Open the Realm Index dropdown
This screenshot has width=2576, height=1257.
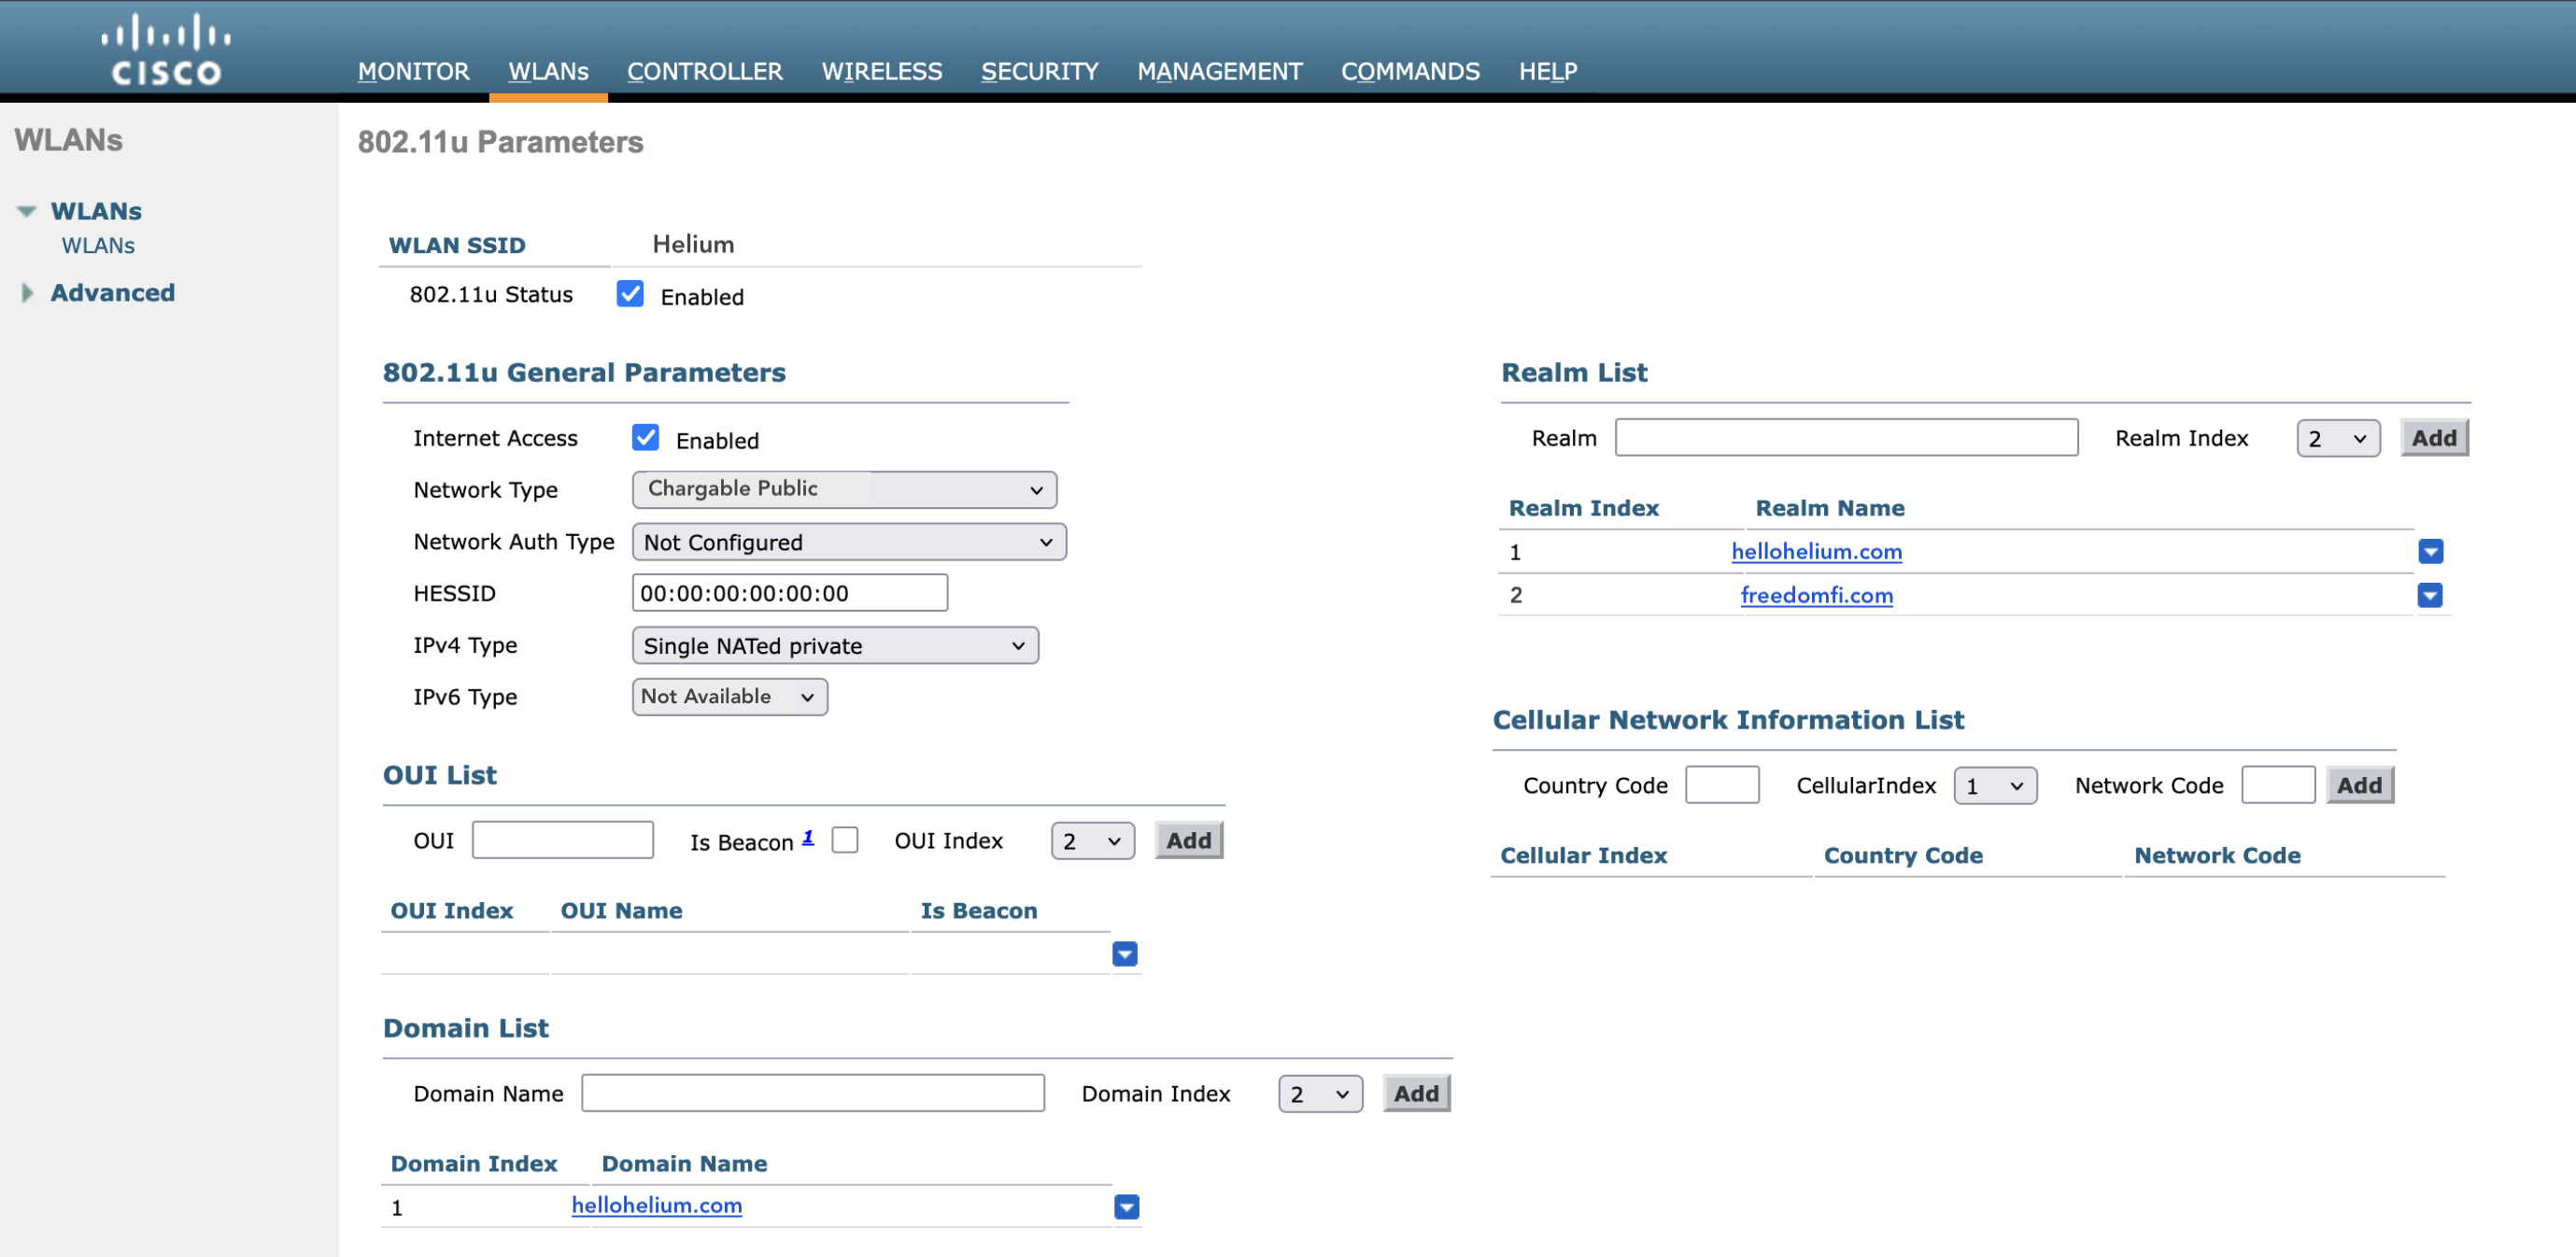(2337, 438)
